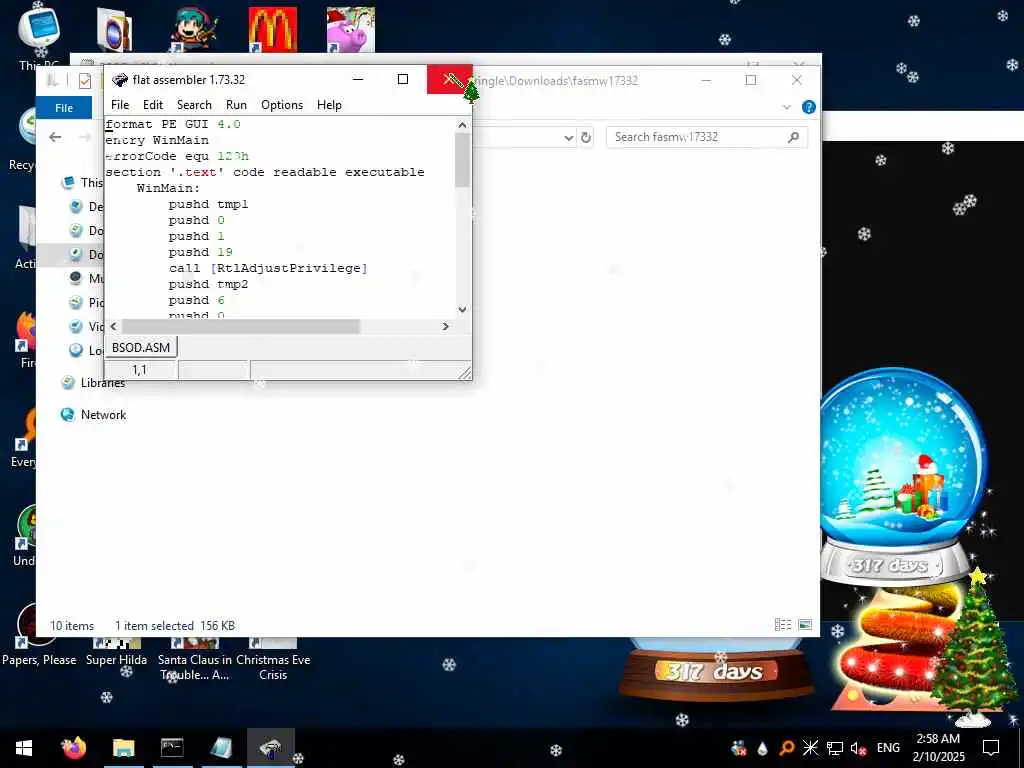Expand the address bar history dropdown
This screenshot has height=768, width=1024.
pos(568,137)
